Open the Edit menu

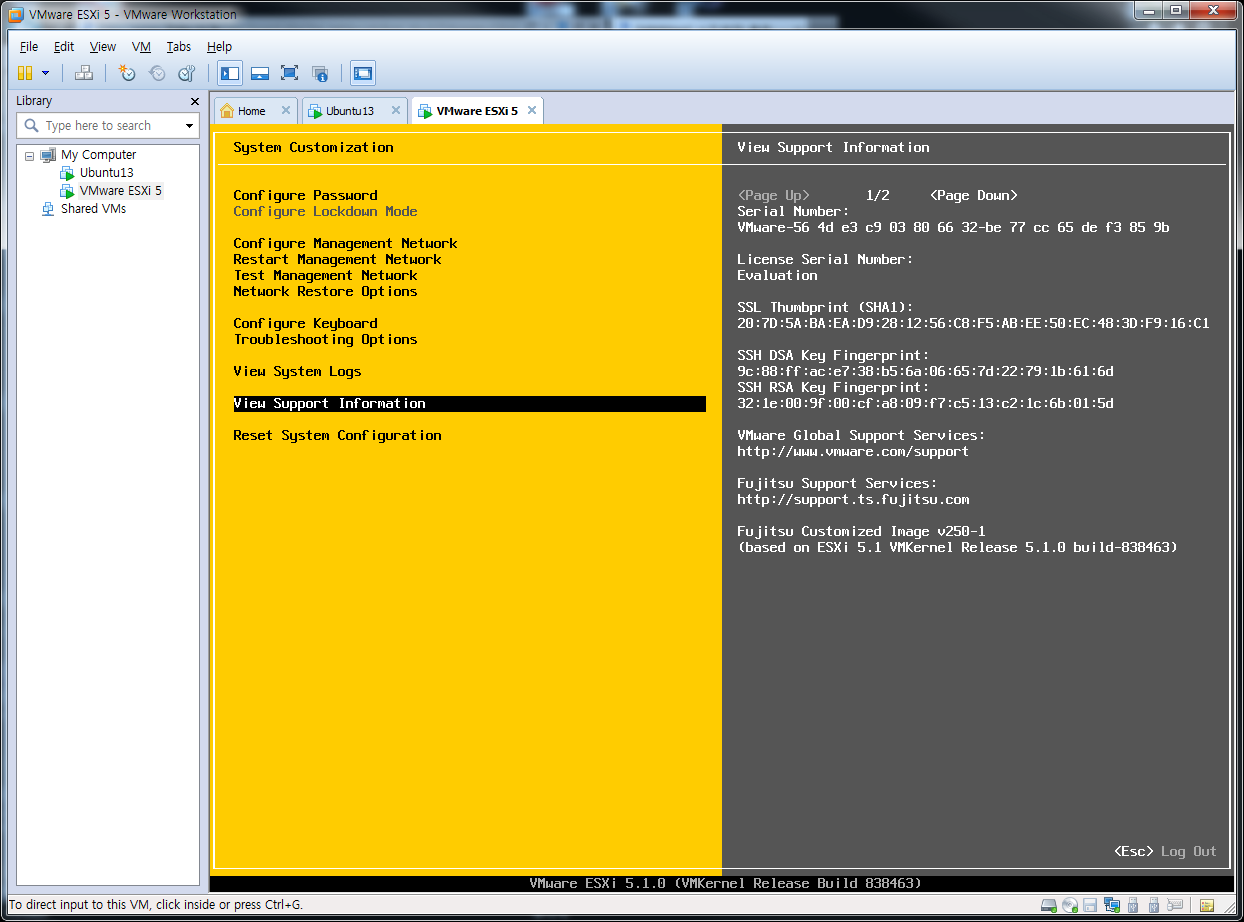click(x=64, y=47)
